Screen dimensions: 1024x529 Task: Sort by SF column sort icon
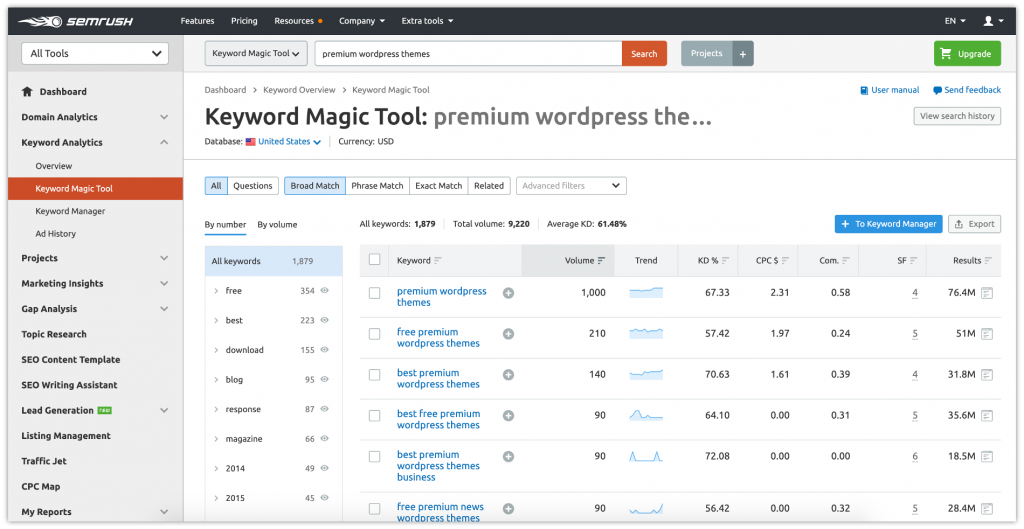(x=914, y=261)
